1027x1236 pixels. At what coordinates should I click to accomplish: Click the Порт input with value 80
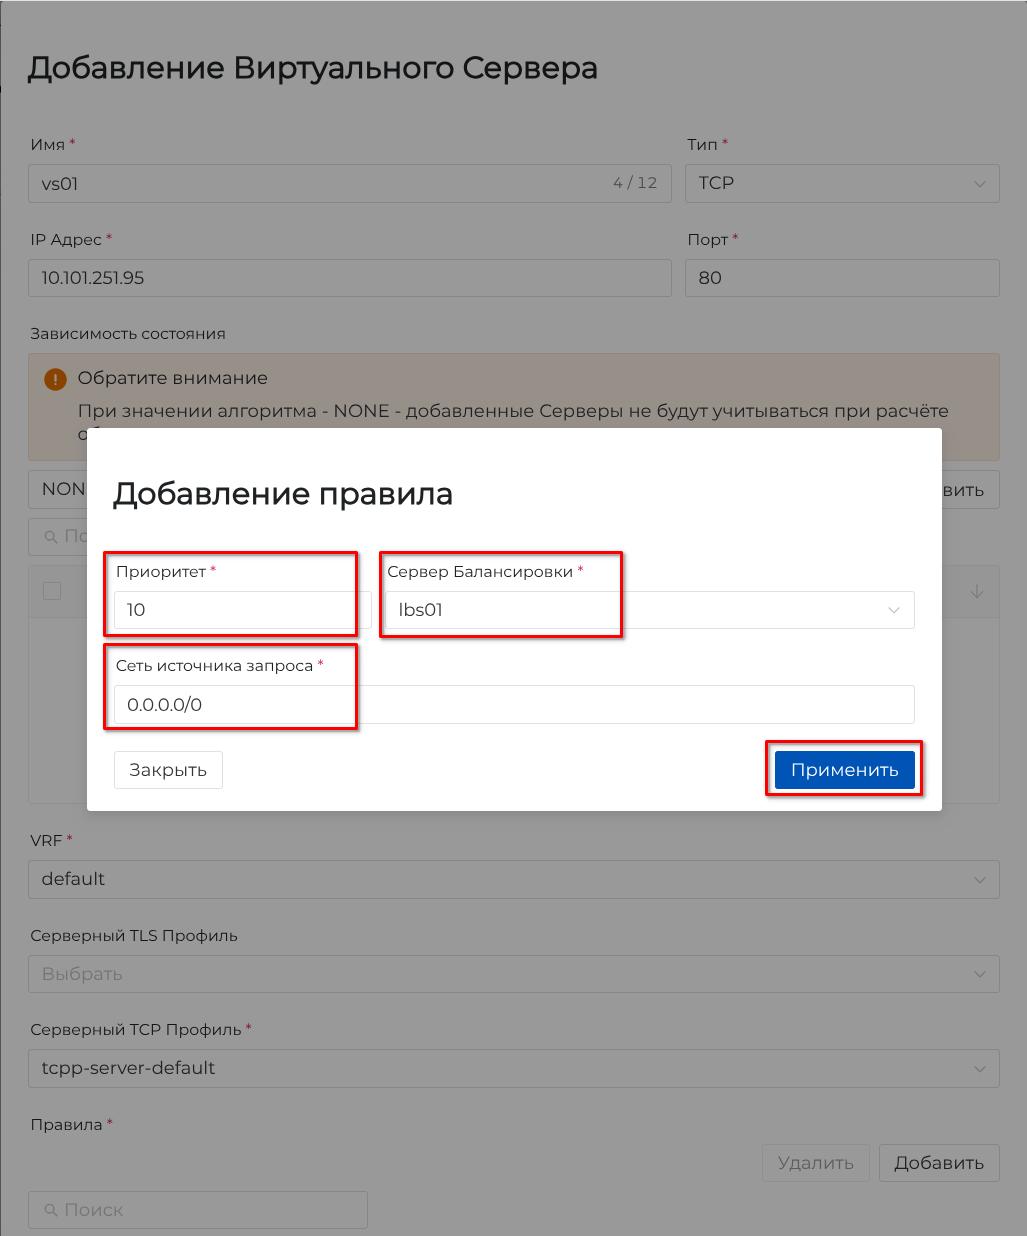click(x=841, y=278)
